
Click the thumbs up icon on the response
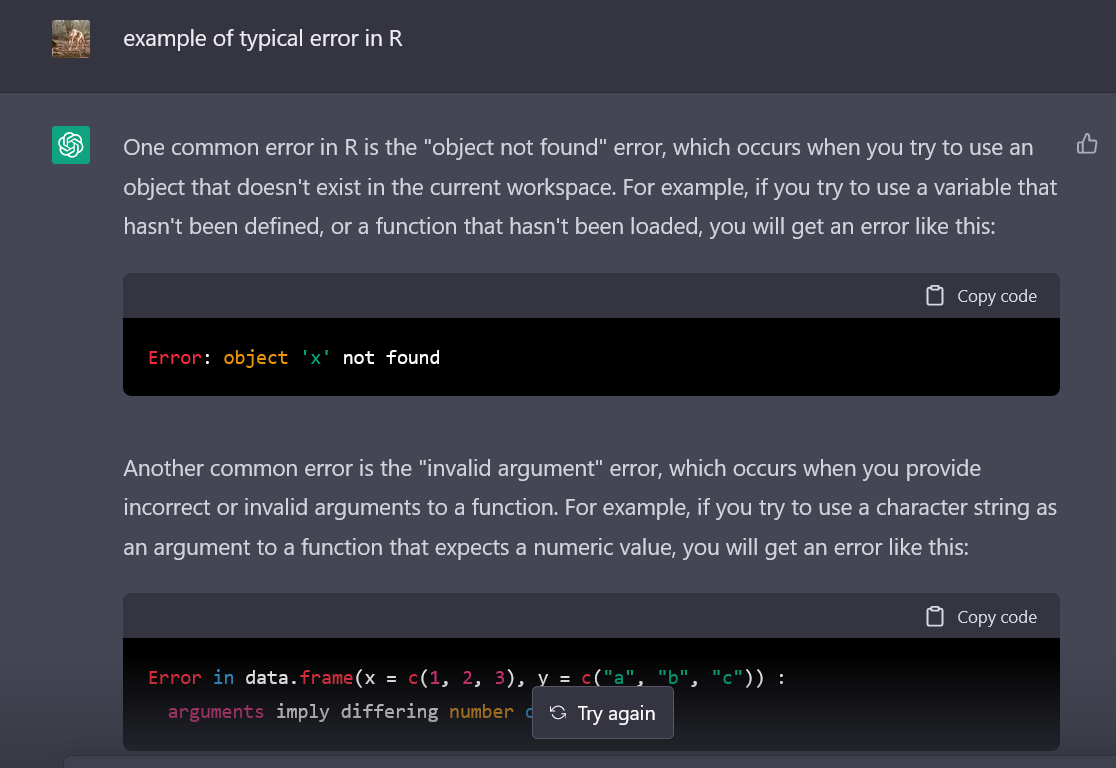[x=1087, y=145]
